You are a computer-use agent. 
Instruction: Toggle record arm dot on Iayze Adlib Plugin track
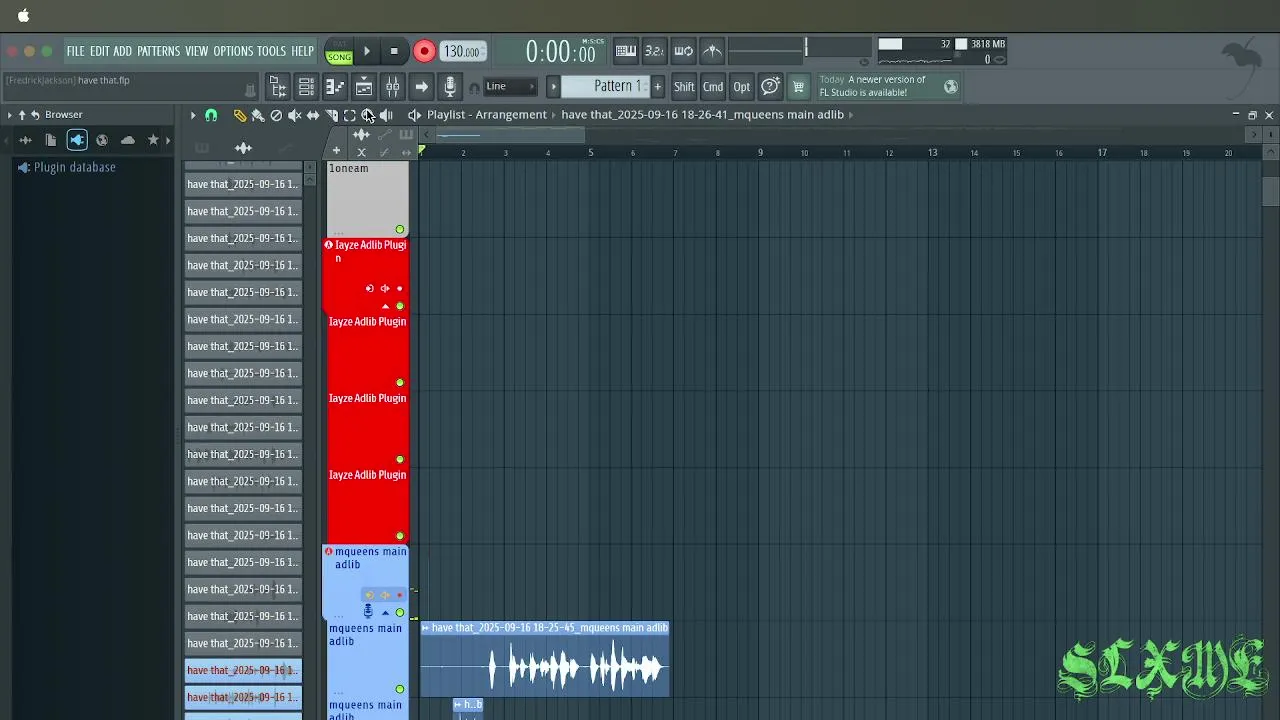pyautogui.click(x=400, y=289)
